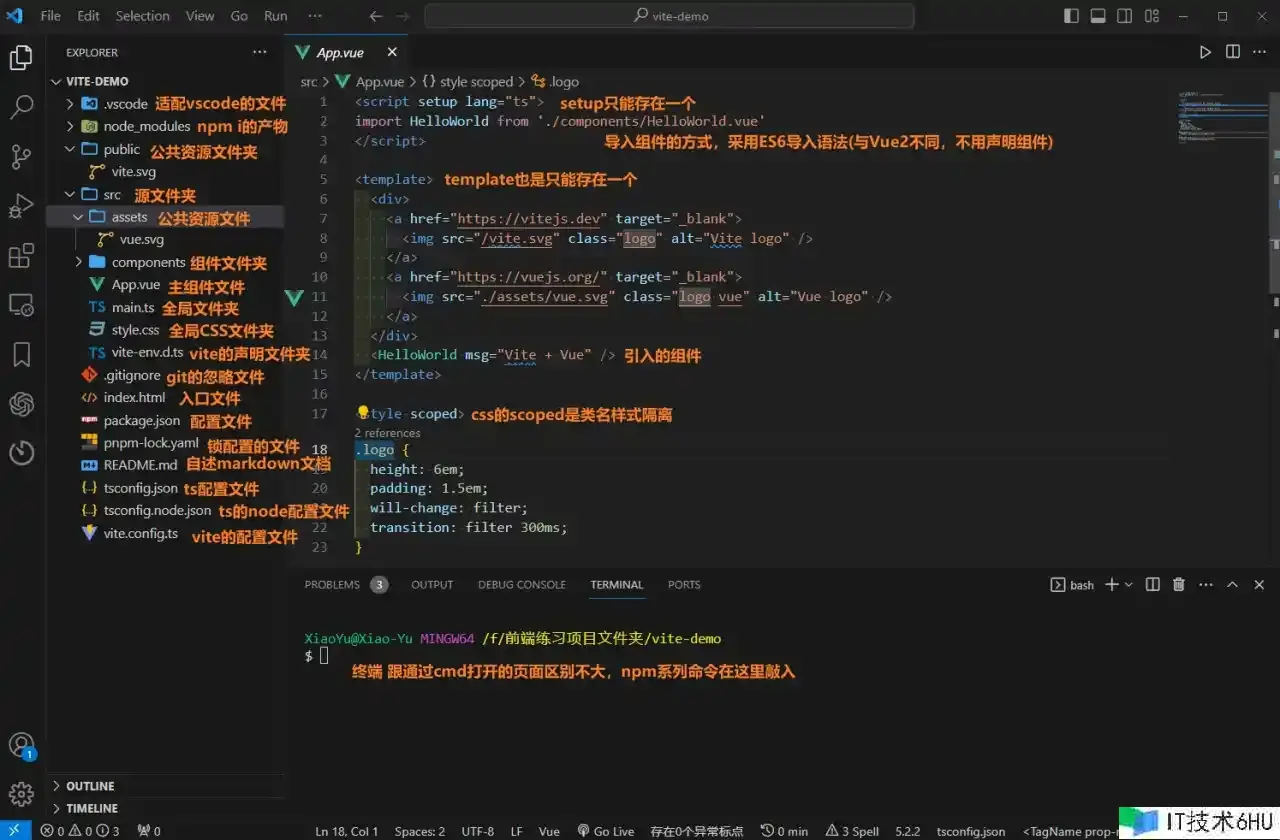The width and height of the screenshot is (1280, 840).
Task: Open the new terminal profile dropdown arrow
Action: pos(1129,584)
